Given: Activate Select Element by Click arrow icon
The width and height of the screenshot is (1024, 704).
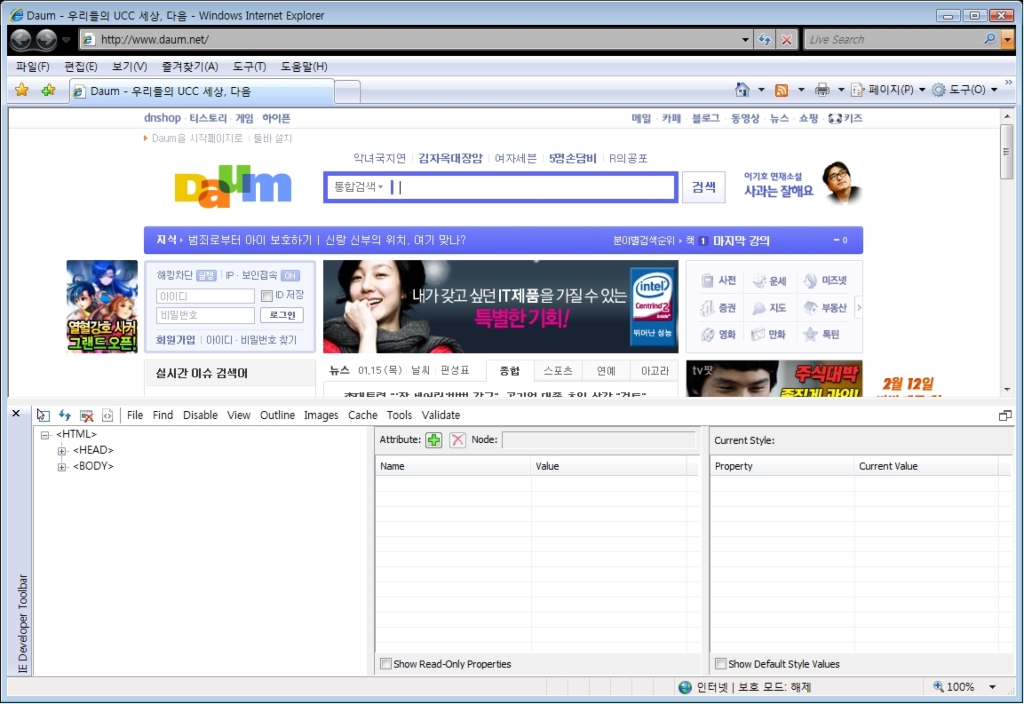Looking at the screenshot, I should click(x=43, y=415).
